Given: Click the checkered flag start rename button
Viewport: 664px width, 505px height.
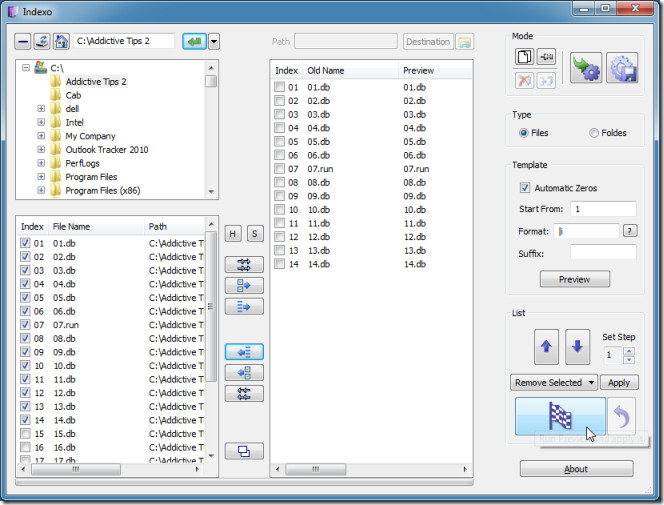Looking at the screenshot, I should (560, 415).
